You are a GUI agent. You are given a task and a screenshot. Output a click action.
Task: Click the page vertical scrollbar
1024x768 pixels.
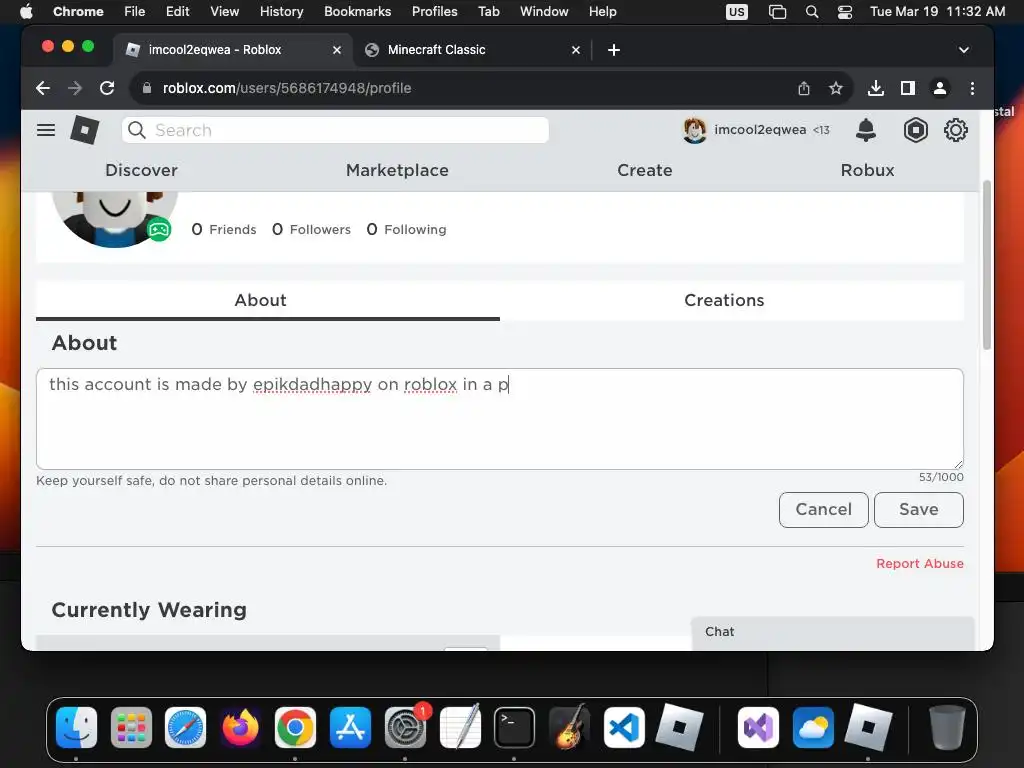[987, 264]
